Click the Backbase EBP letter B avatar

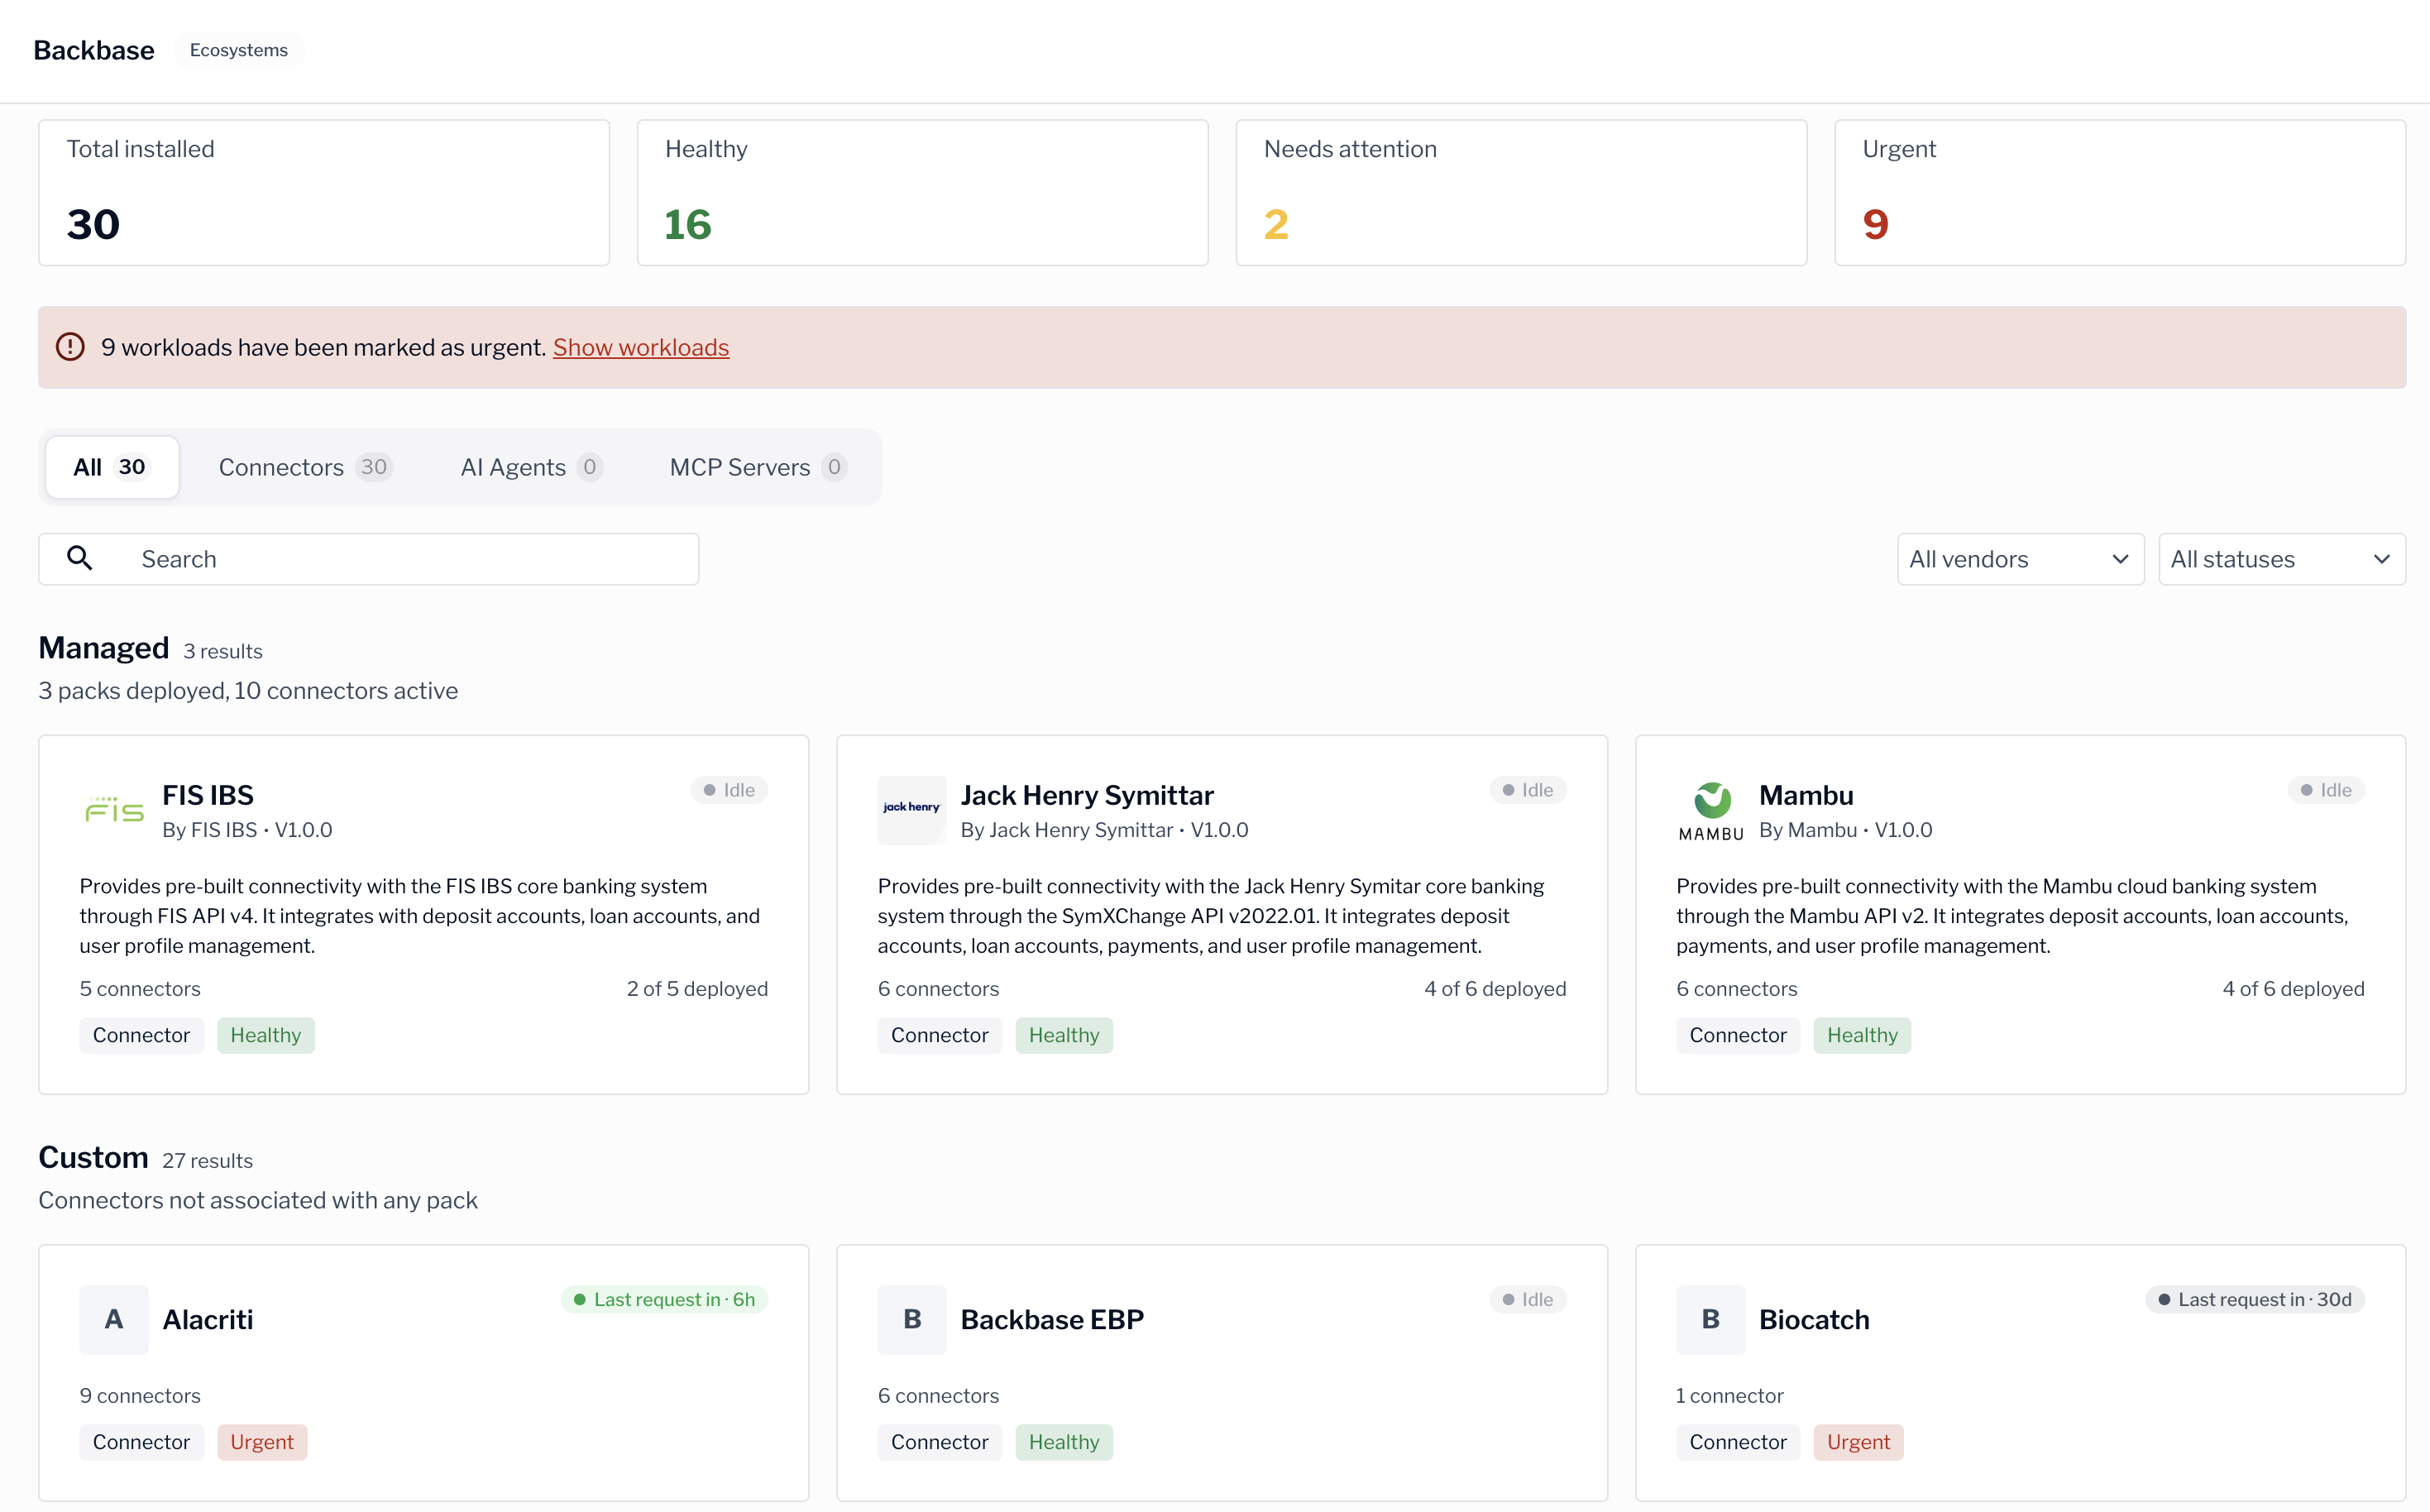click(x=912, y=1319)
